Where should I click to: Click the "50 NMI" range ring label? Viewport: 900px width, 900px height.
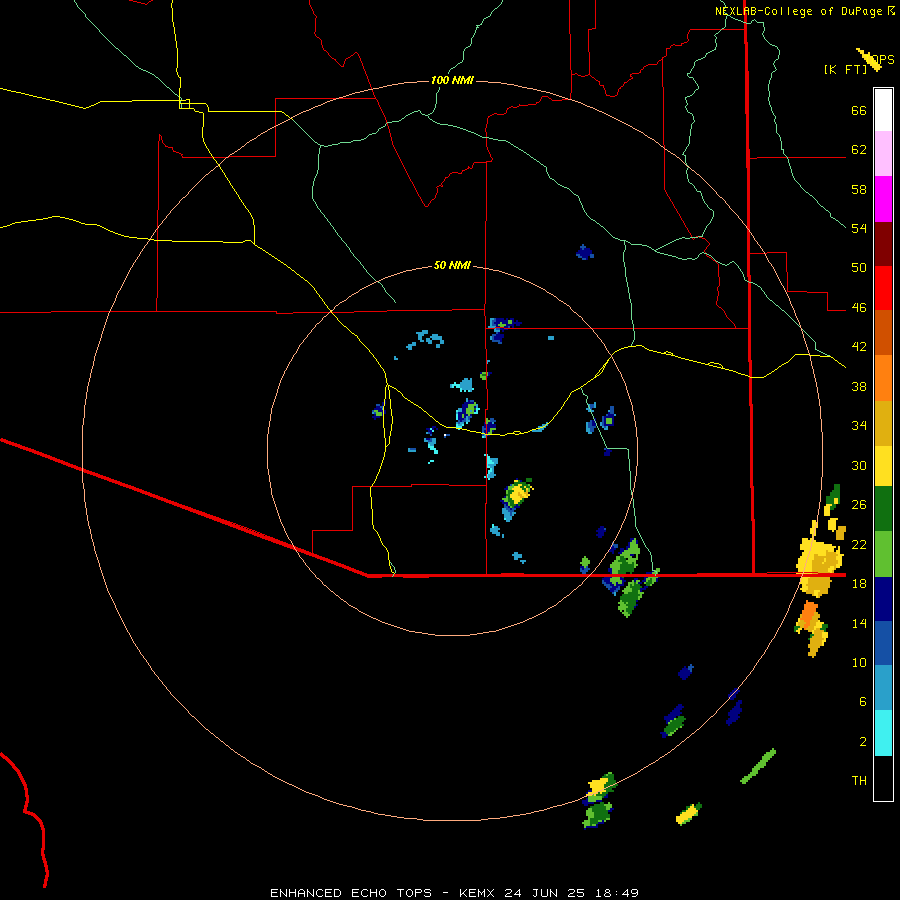[x=452, y=265]
